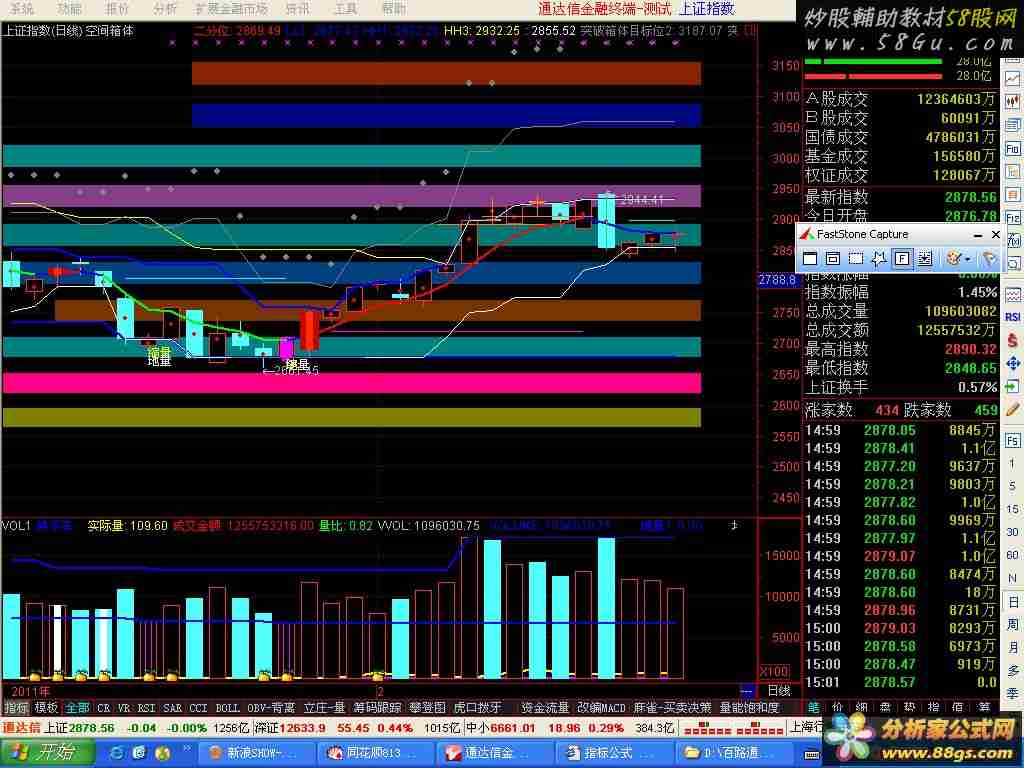This screenshot has height=768, width=1024.
Task: Switch to 60-minute period in sidebar
Action: click(1012, 555)
